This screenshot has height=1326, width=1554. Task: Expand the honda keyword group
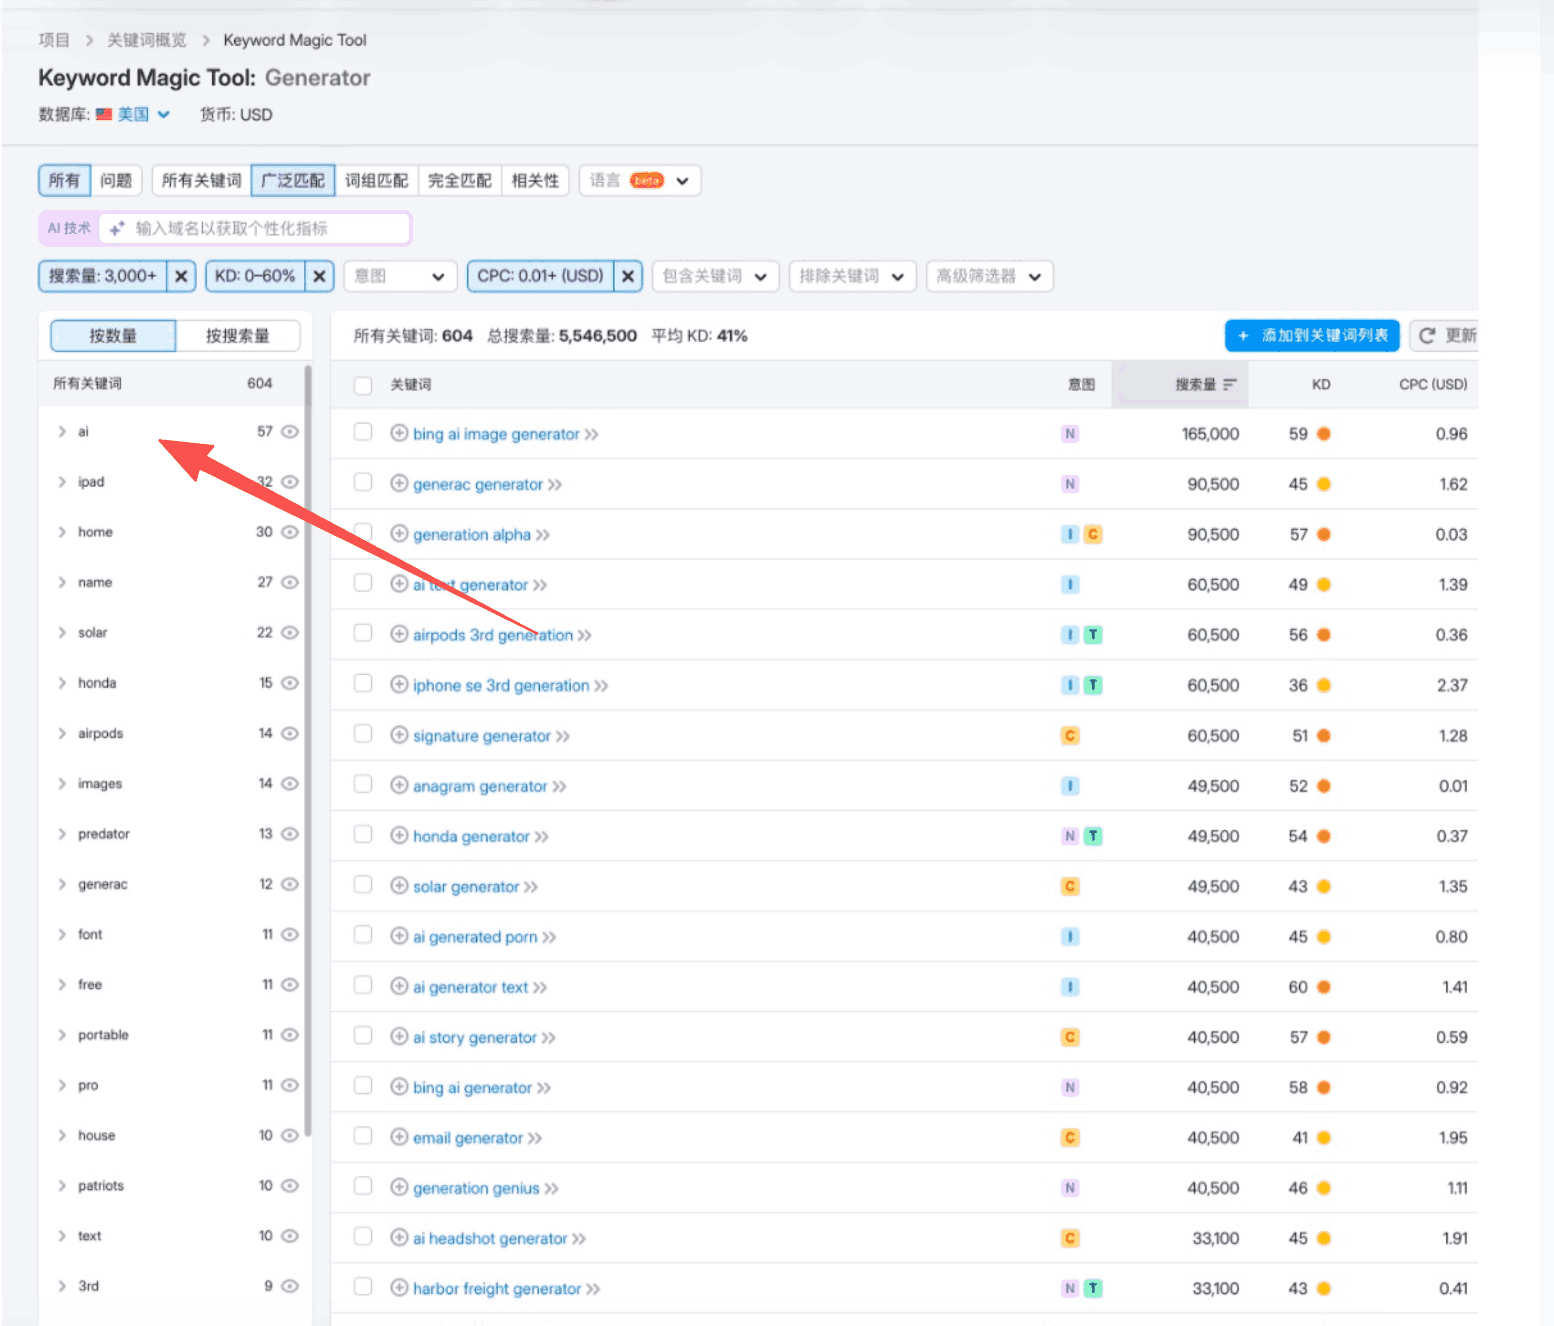[62, 683]
